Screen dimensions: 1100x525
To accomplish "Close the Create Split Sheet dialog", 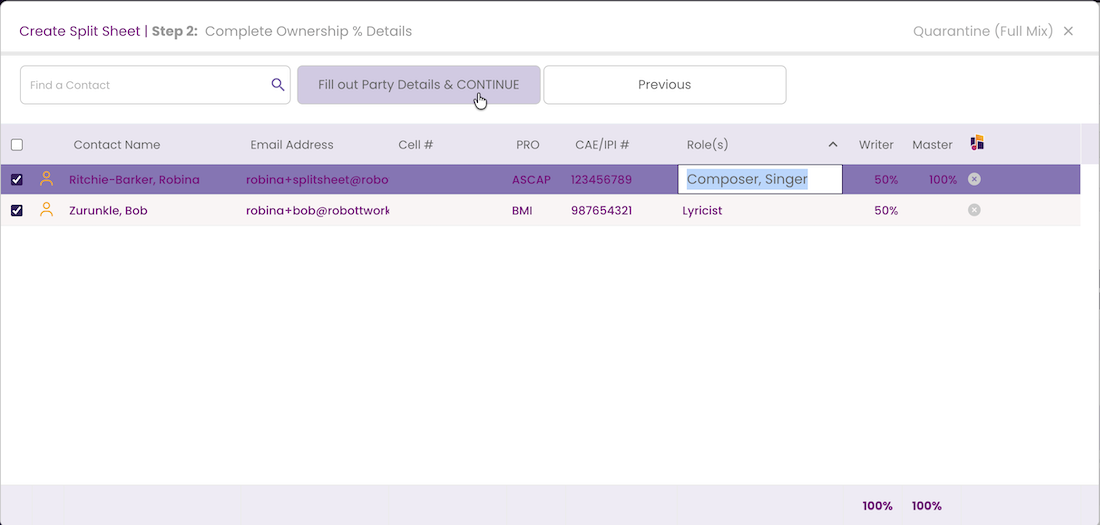I will click(1068, 31).
